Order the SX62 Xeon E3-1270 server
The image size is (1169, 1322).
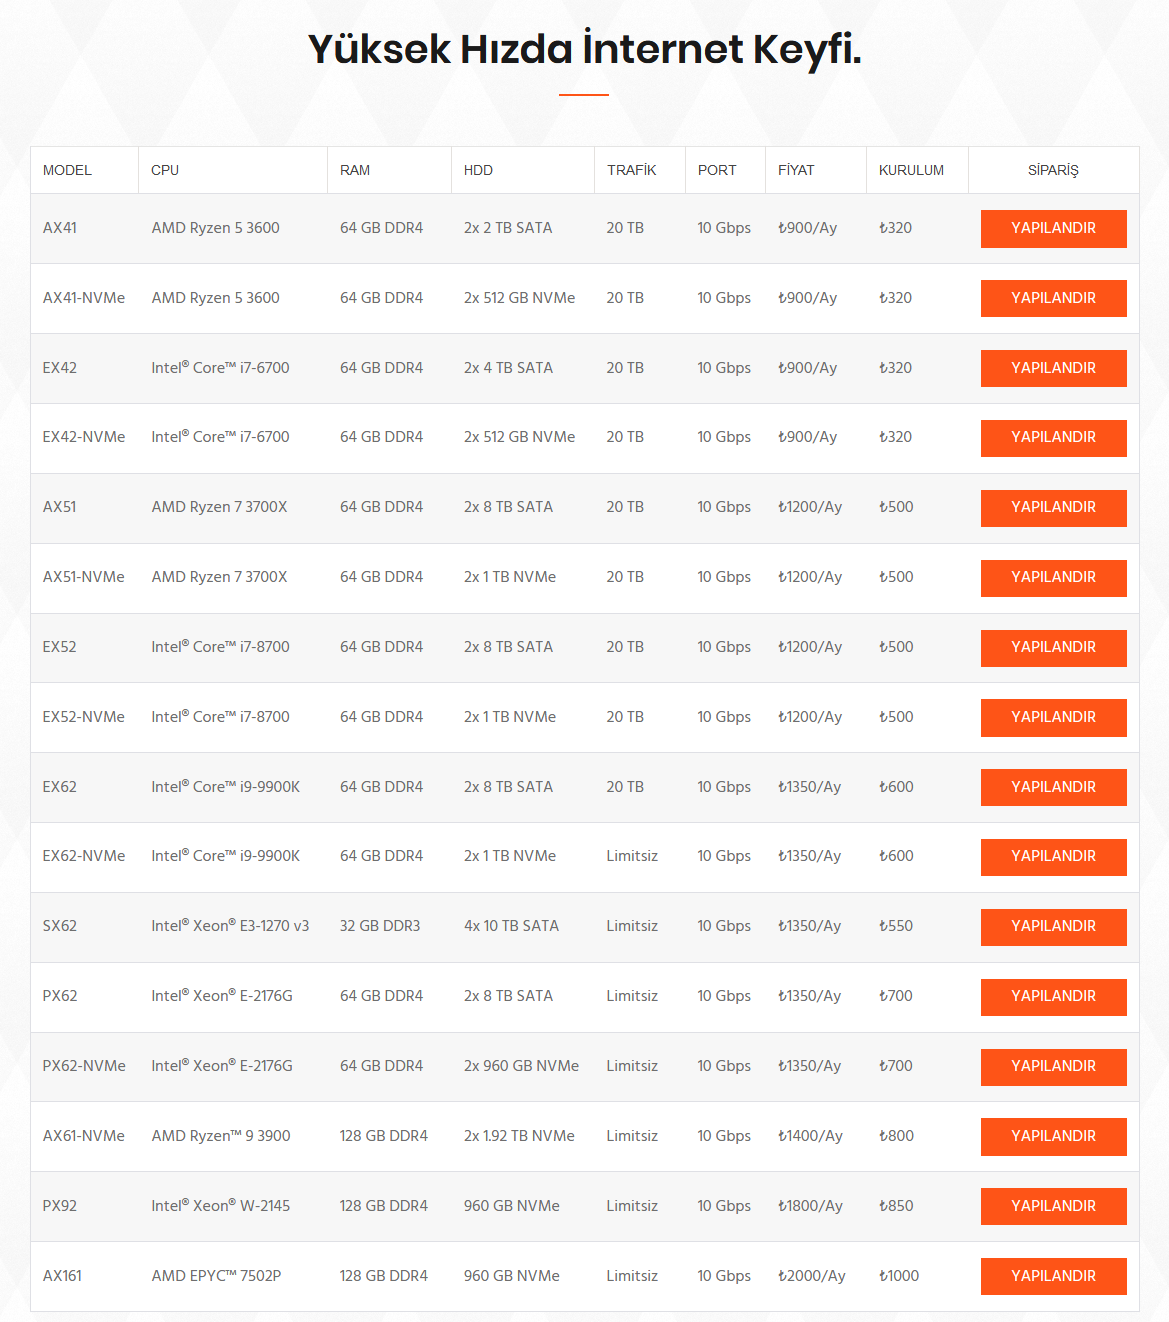[1053, 927]
